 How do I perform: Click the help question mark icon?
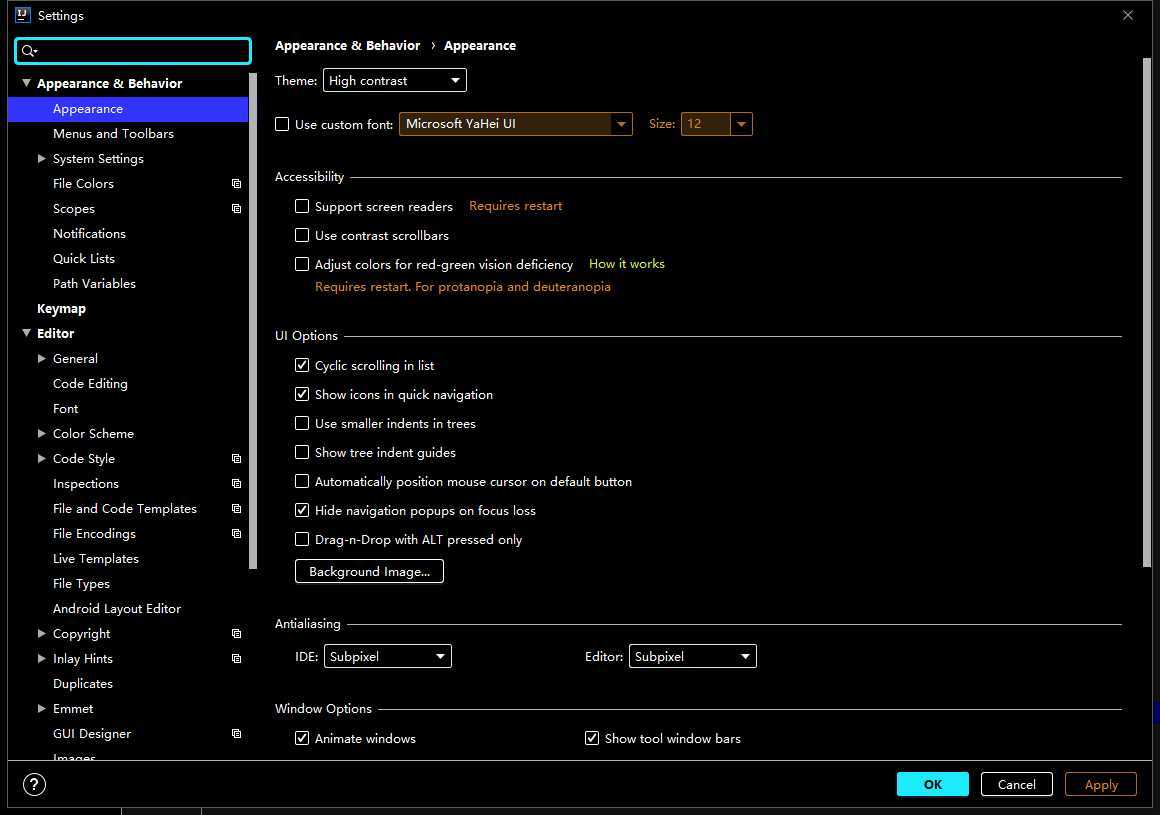[x=34, y=785]
